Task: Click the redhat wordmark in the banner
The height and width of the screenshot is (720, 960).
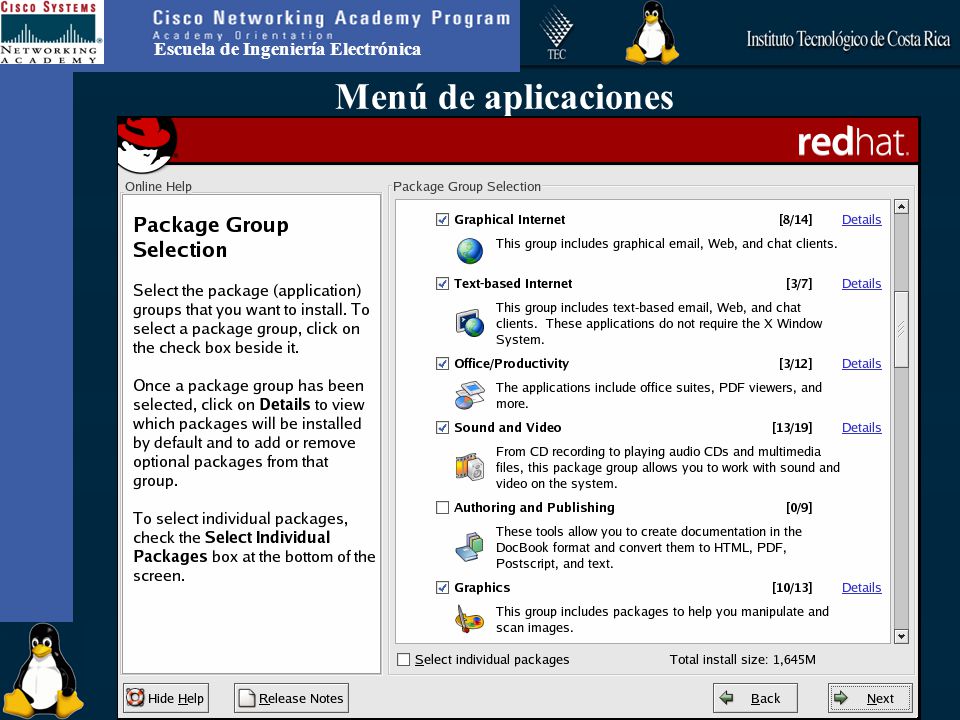Action: tap(853, 142)
